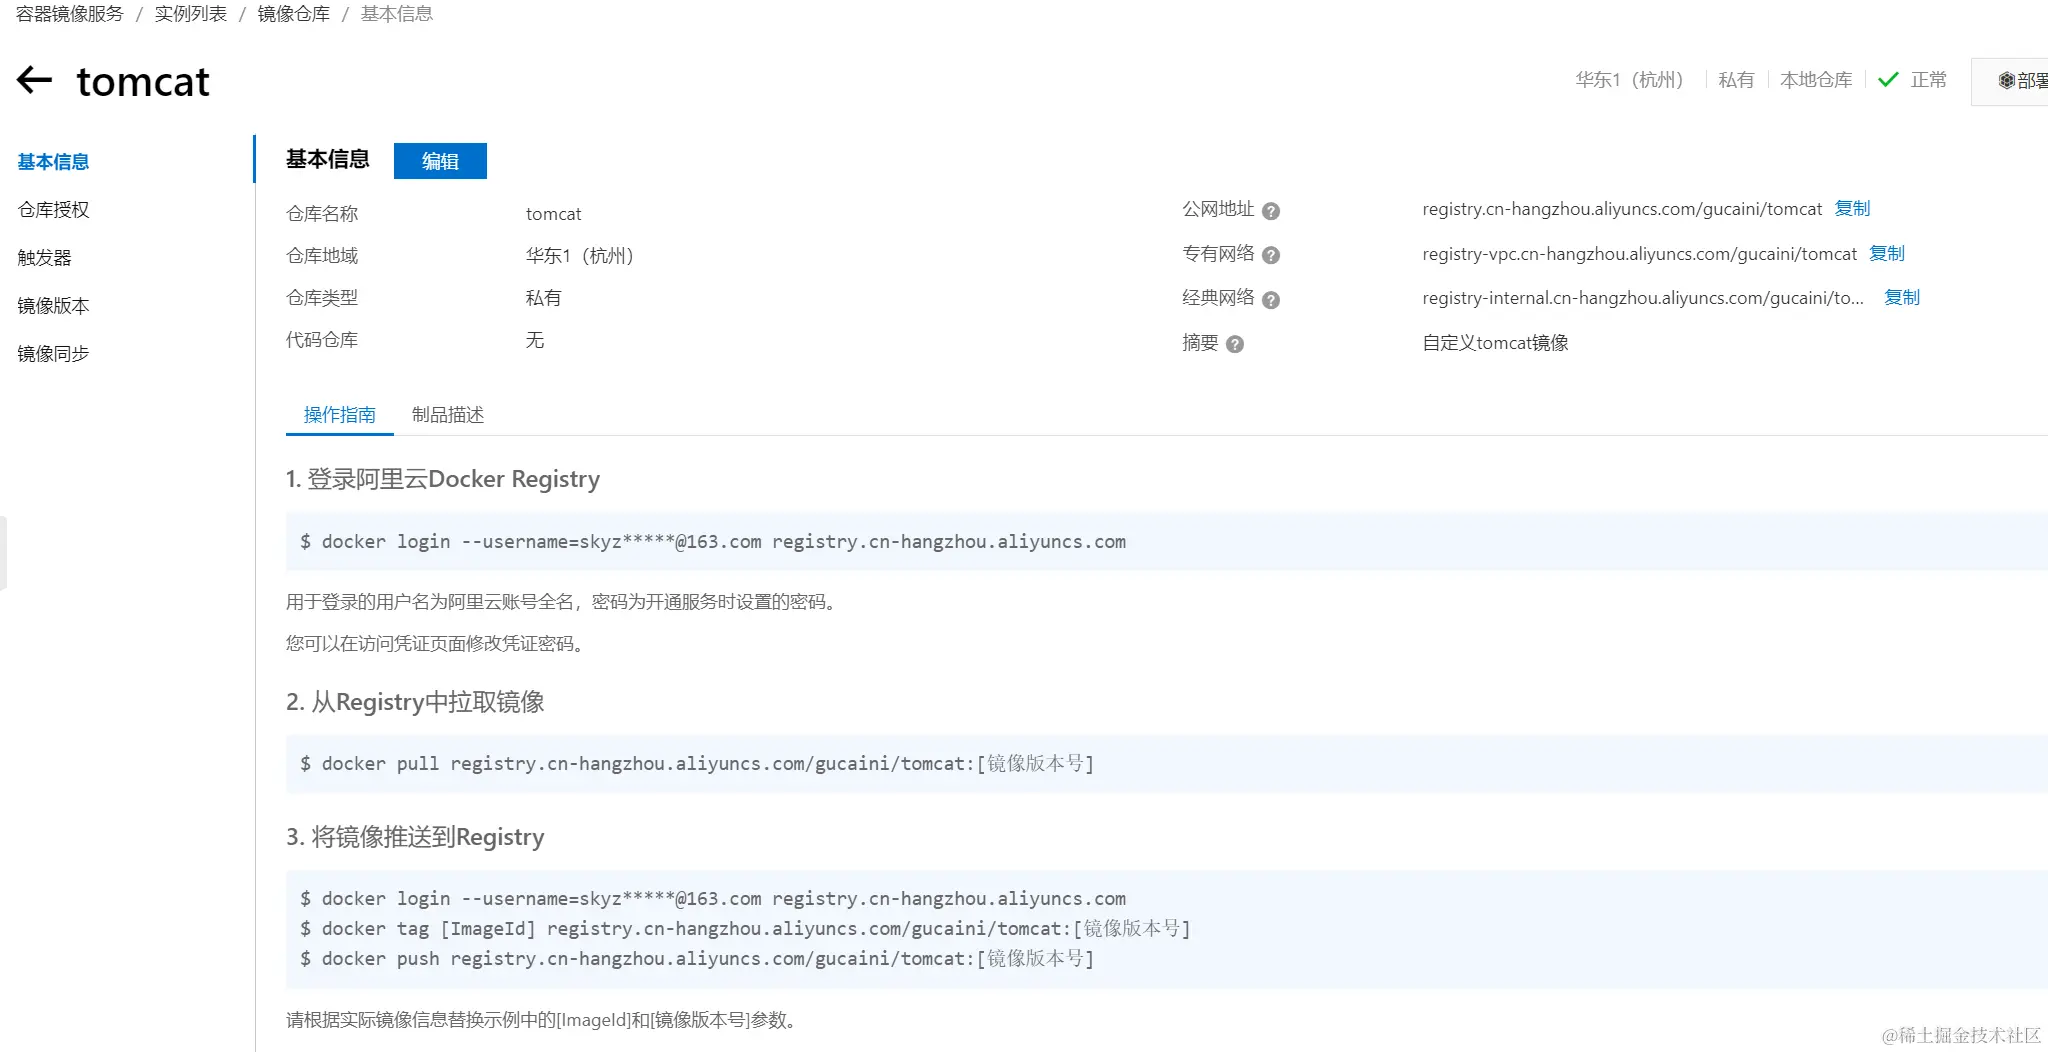Click the green 正常 status check icon
Viewport: 2048px width, 1052px height.
pos(1888,80)
